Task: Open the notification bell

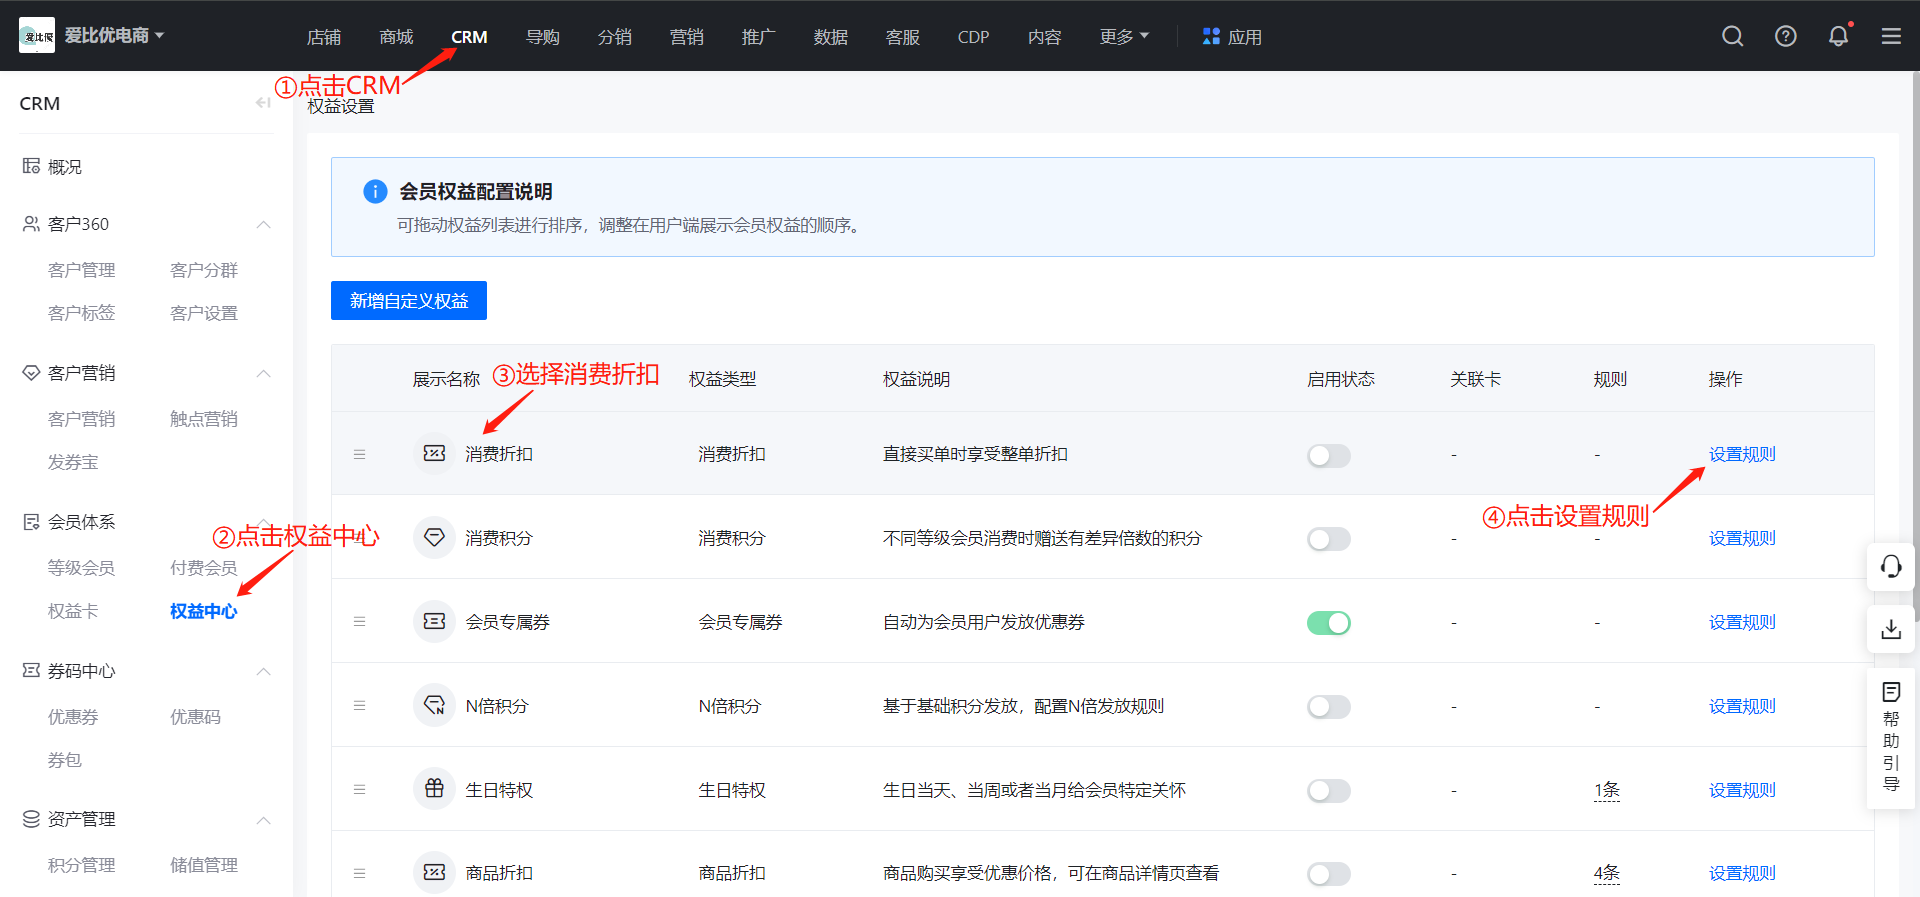Action: pos(1838,37)
